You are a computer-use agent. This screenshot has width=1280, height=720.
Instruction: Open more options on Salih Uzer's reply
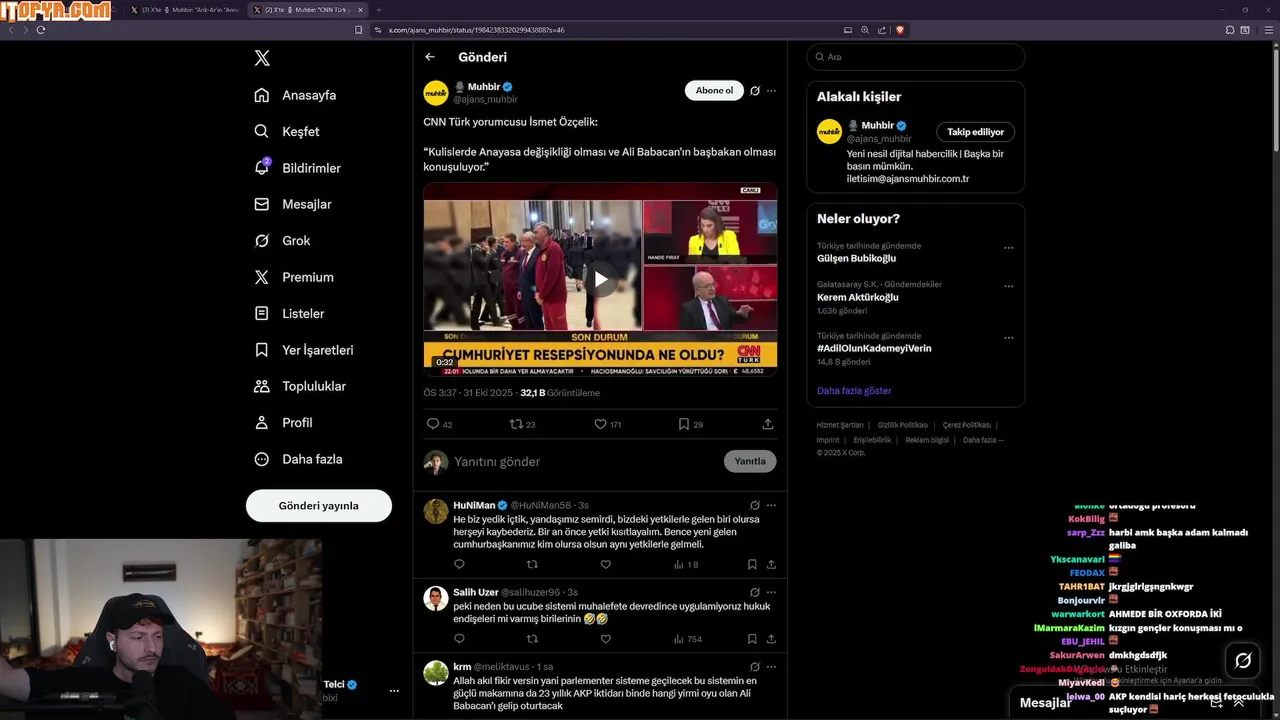771,592
